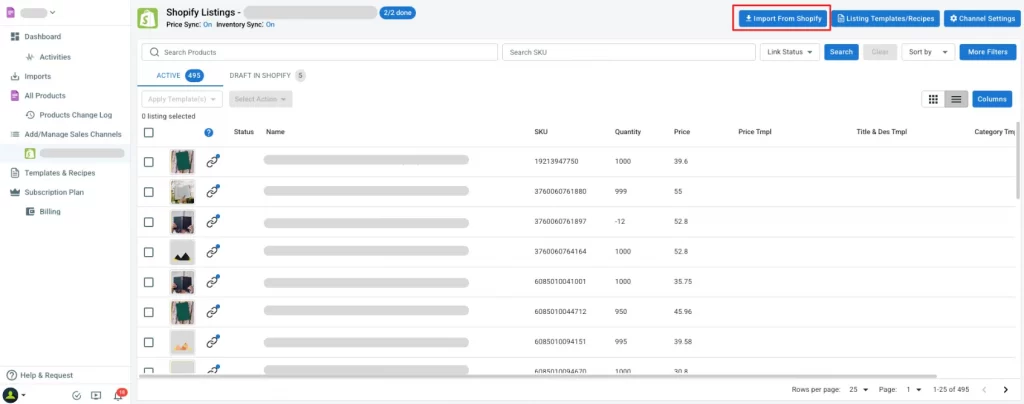This screenshot has width=1024, height=404.
Task: Click the link icon for SKU 6085010094151
Action: tap(212, 342)
